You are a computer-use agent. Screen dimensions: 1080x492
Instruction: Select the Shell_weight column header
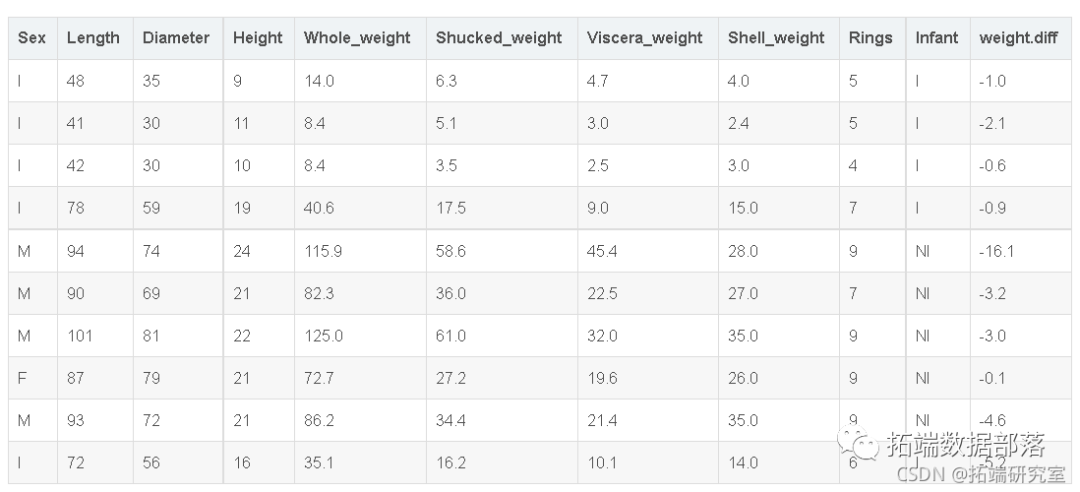pyautogui.click(x=776, y=38)
